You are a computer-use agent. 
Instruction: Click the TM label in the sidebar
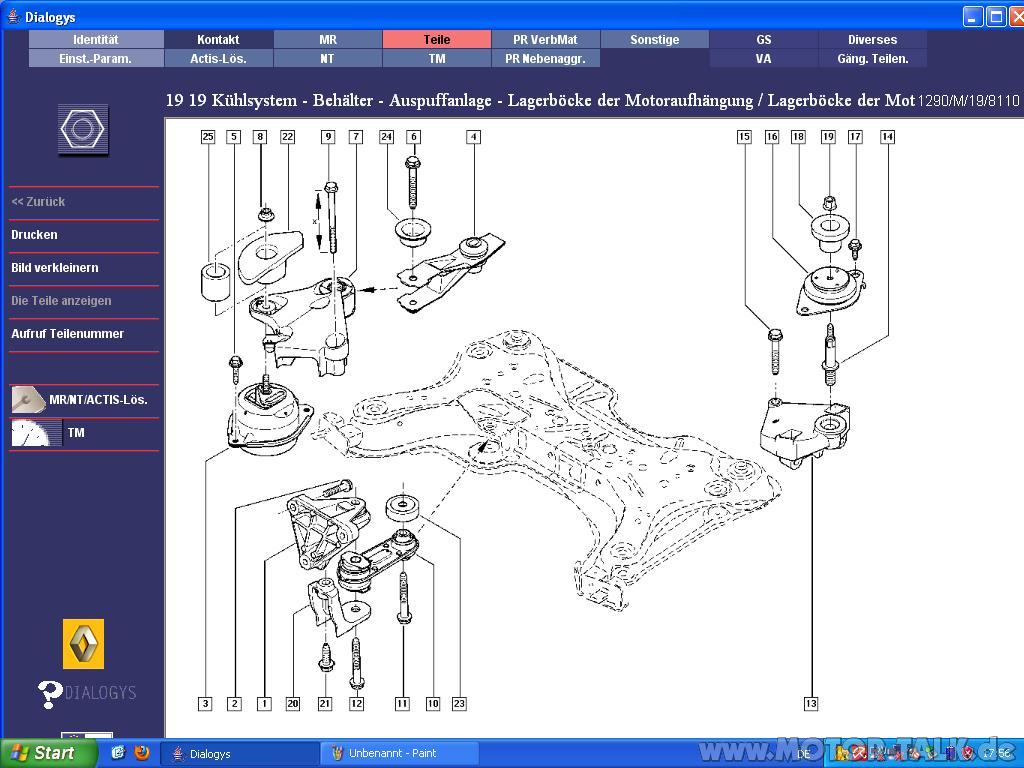click(x=76, y=432)
